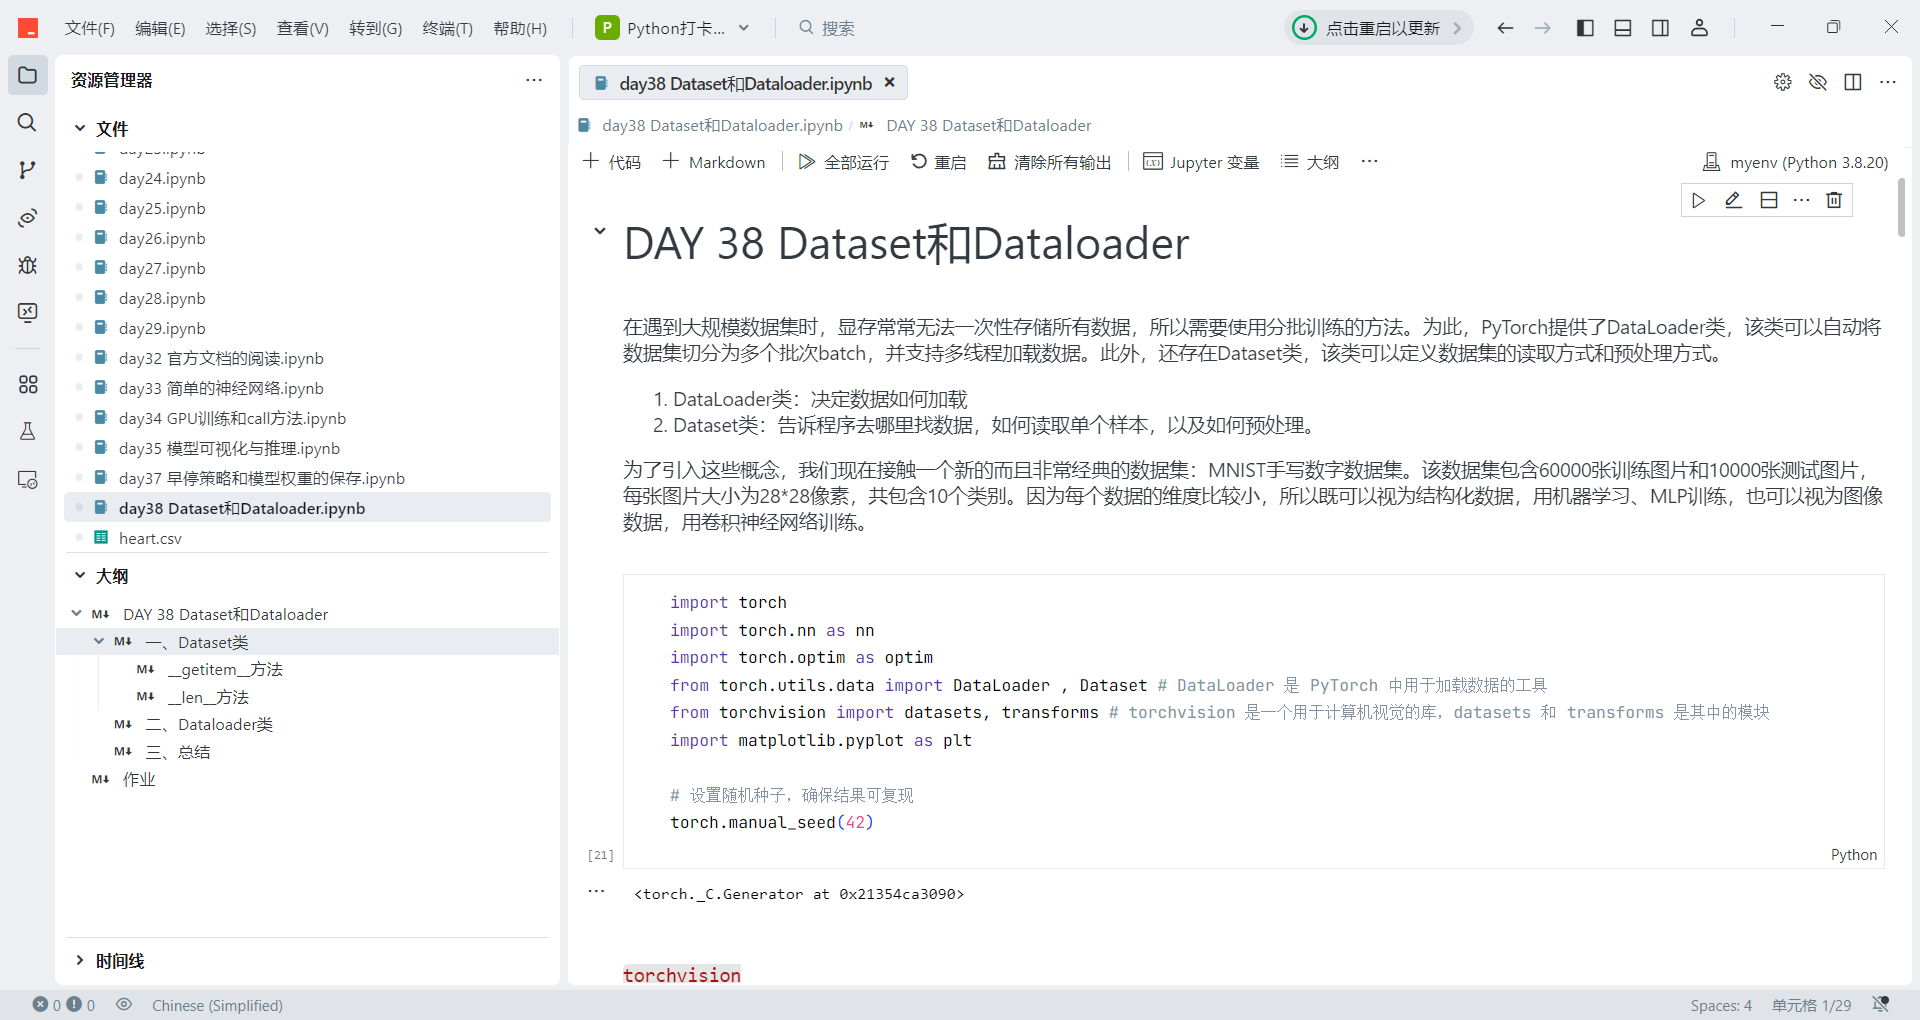Open the Run and Debug panel
The width and height of the screenshot is (1920, 1020).
[27, 265]
